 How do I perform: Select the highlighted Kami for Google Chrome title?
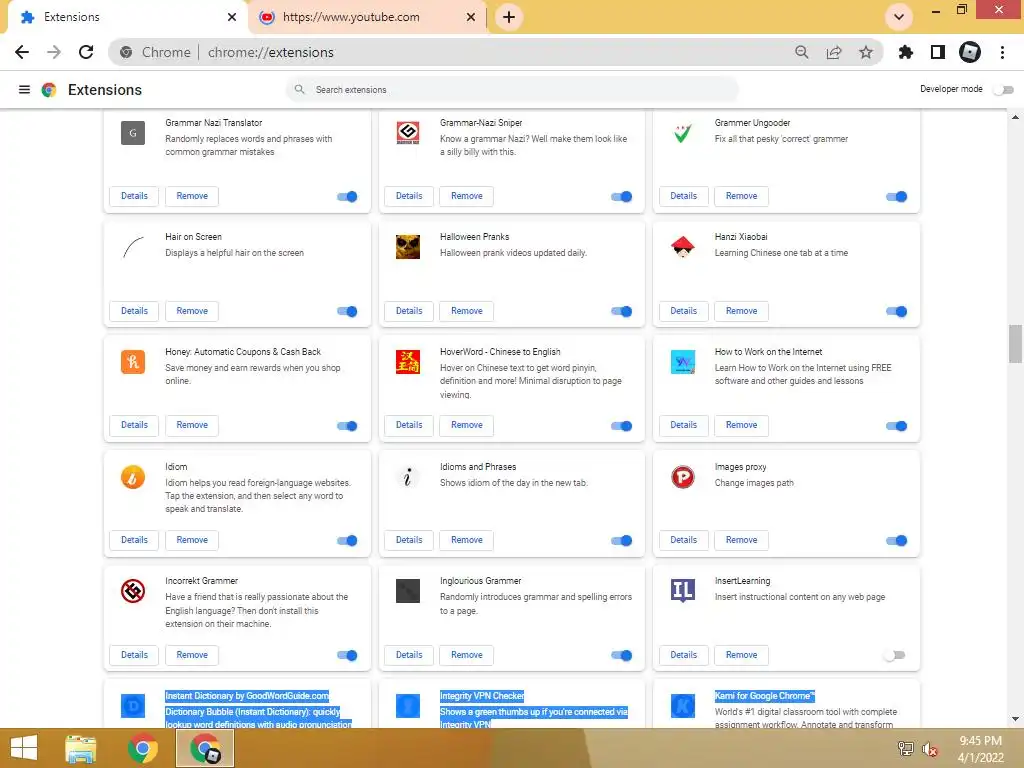pyautogui.click(x=765, y=696)
